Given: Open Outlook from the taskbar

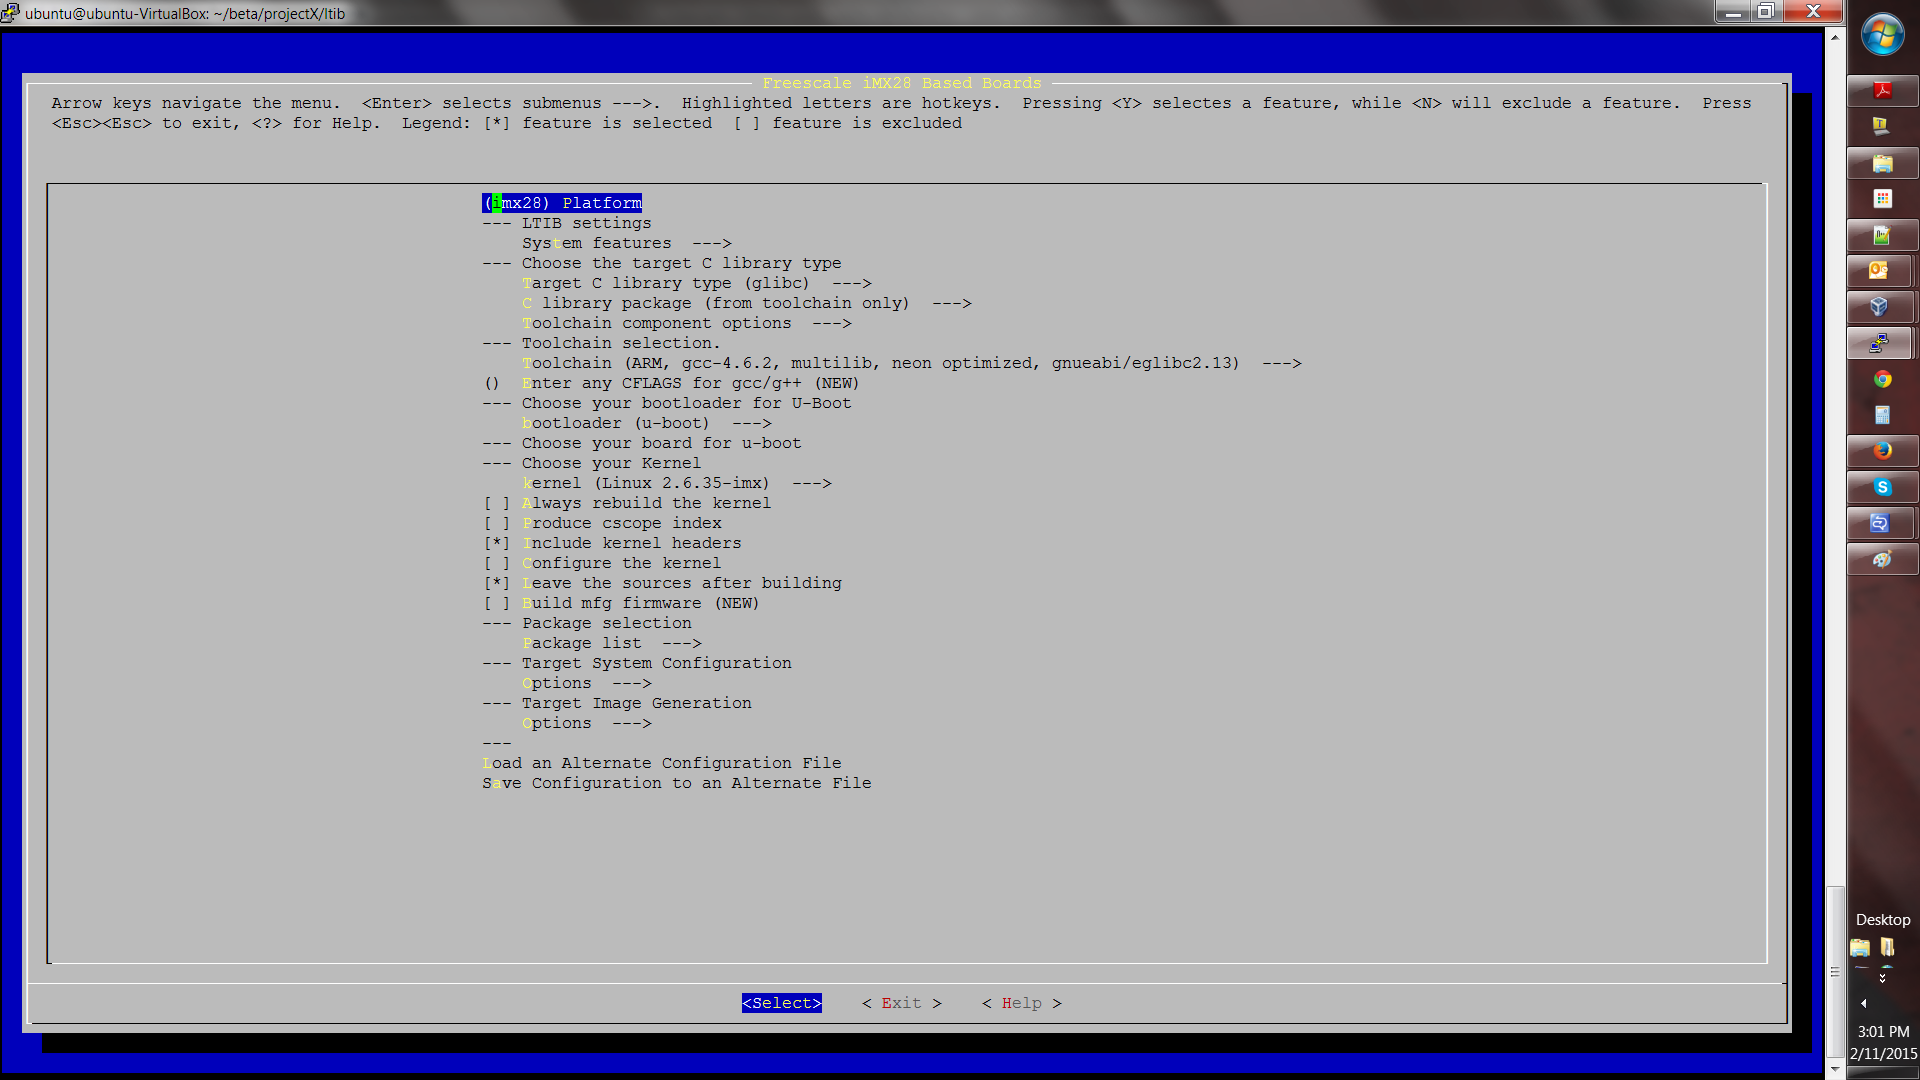Looking at the screenshot, I should (x=1880, y=271).
